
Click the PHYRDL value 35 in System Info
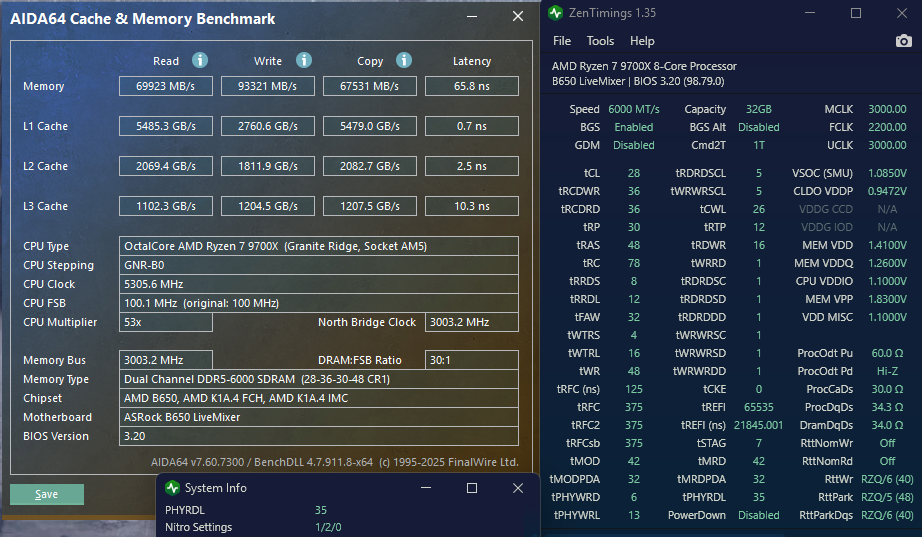[x=320, y=510]
